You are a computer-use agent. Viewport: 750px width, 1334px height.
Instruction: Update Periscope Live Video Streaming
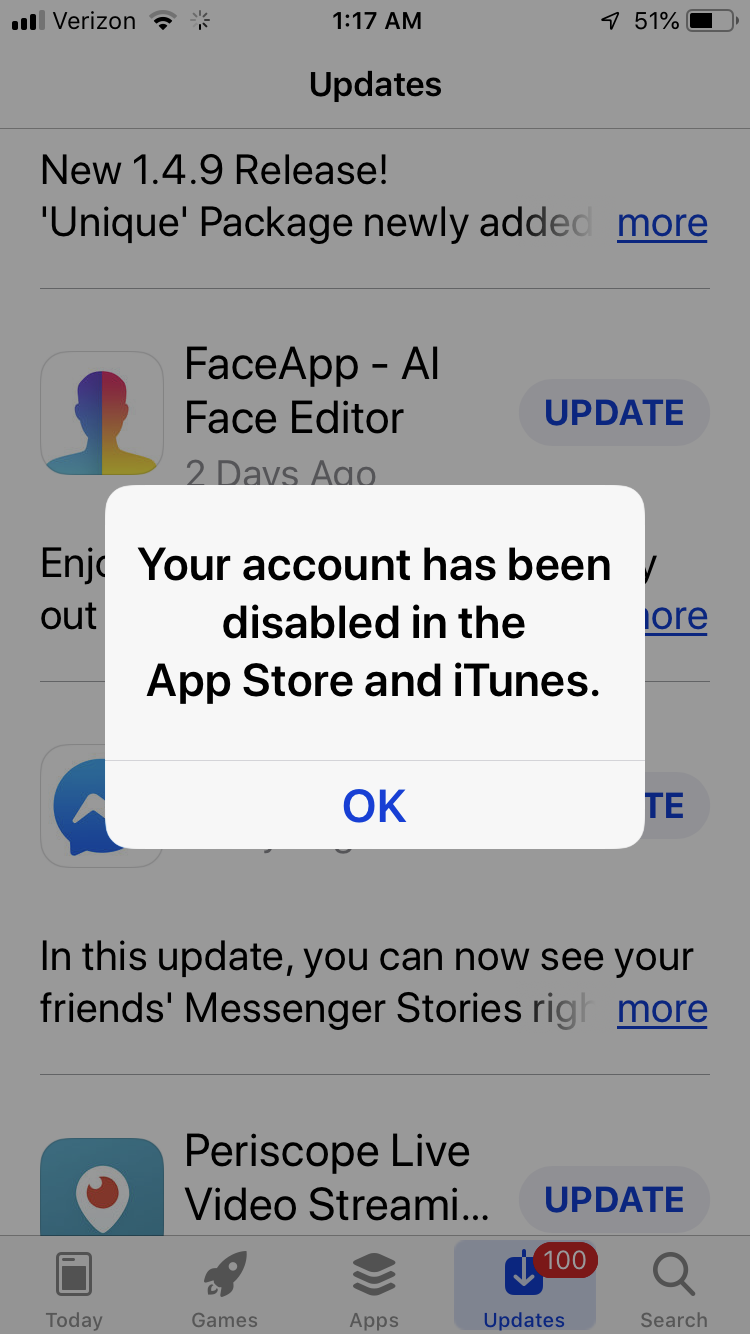614,1199
